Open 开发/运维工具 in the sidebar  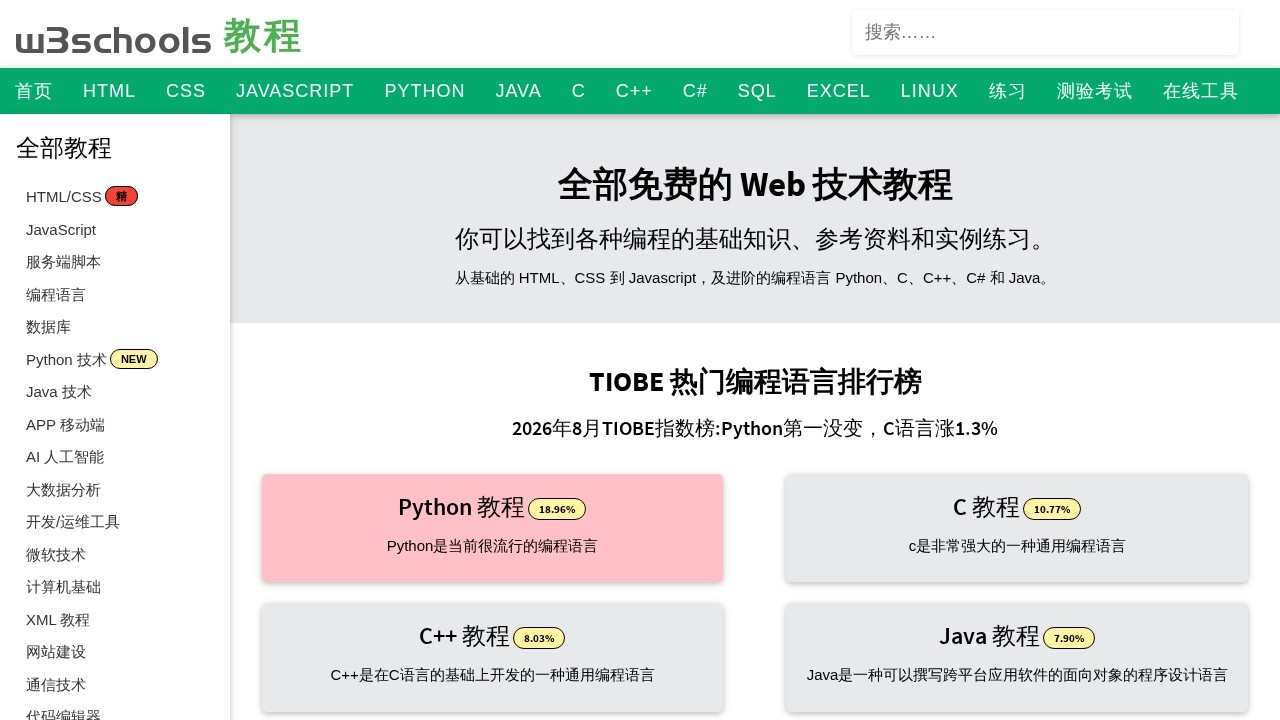[73, 522]
